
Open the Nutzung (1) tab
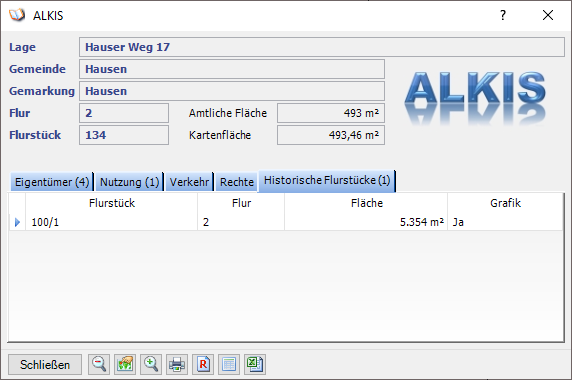pyautogui.click(x=130, y=182)
